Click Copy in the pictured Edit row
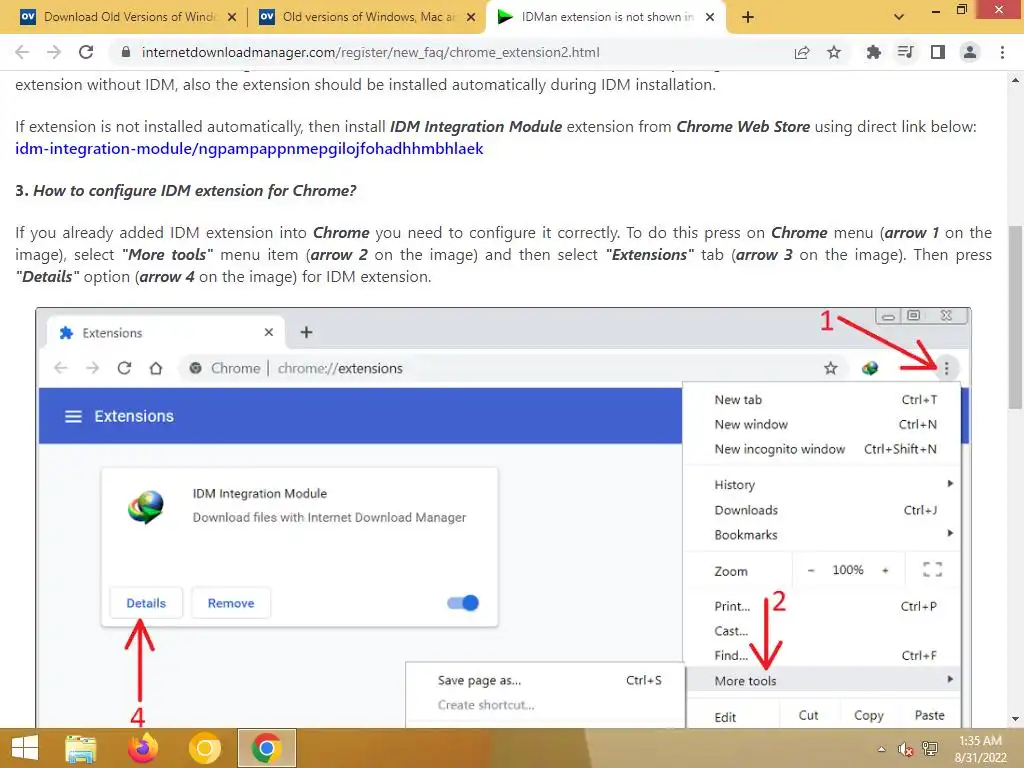The width and height of the screenshot is (1024, 768). click(x=869, y=715)
